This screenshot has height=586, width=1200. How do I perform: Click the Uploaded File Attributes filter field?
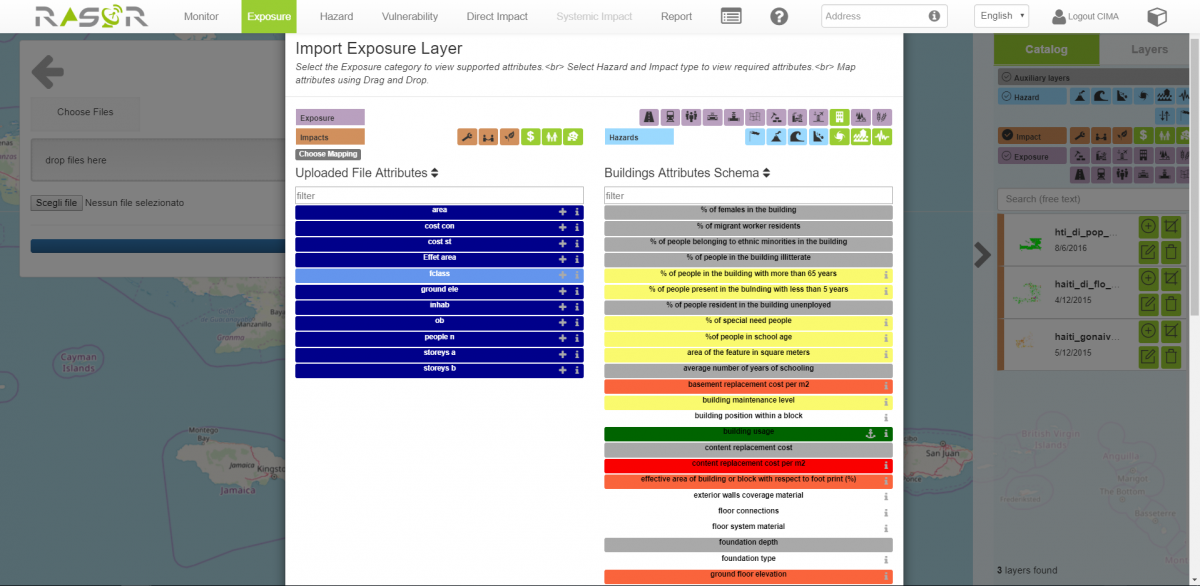(439, 196)
